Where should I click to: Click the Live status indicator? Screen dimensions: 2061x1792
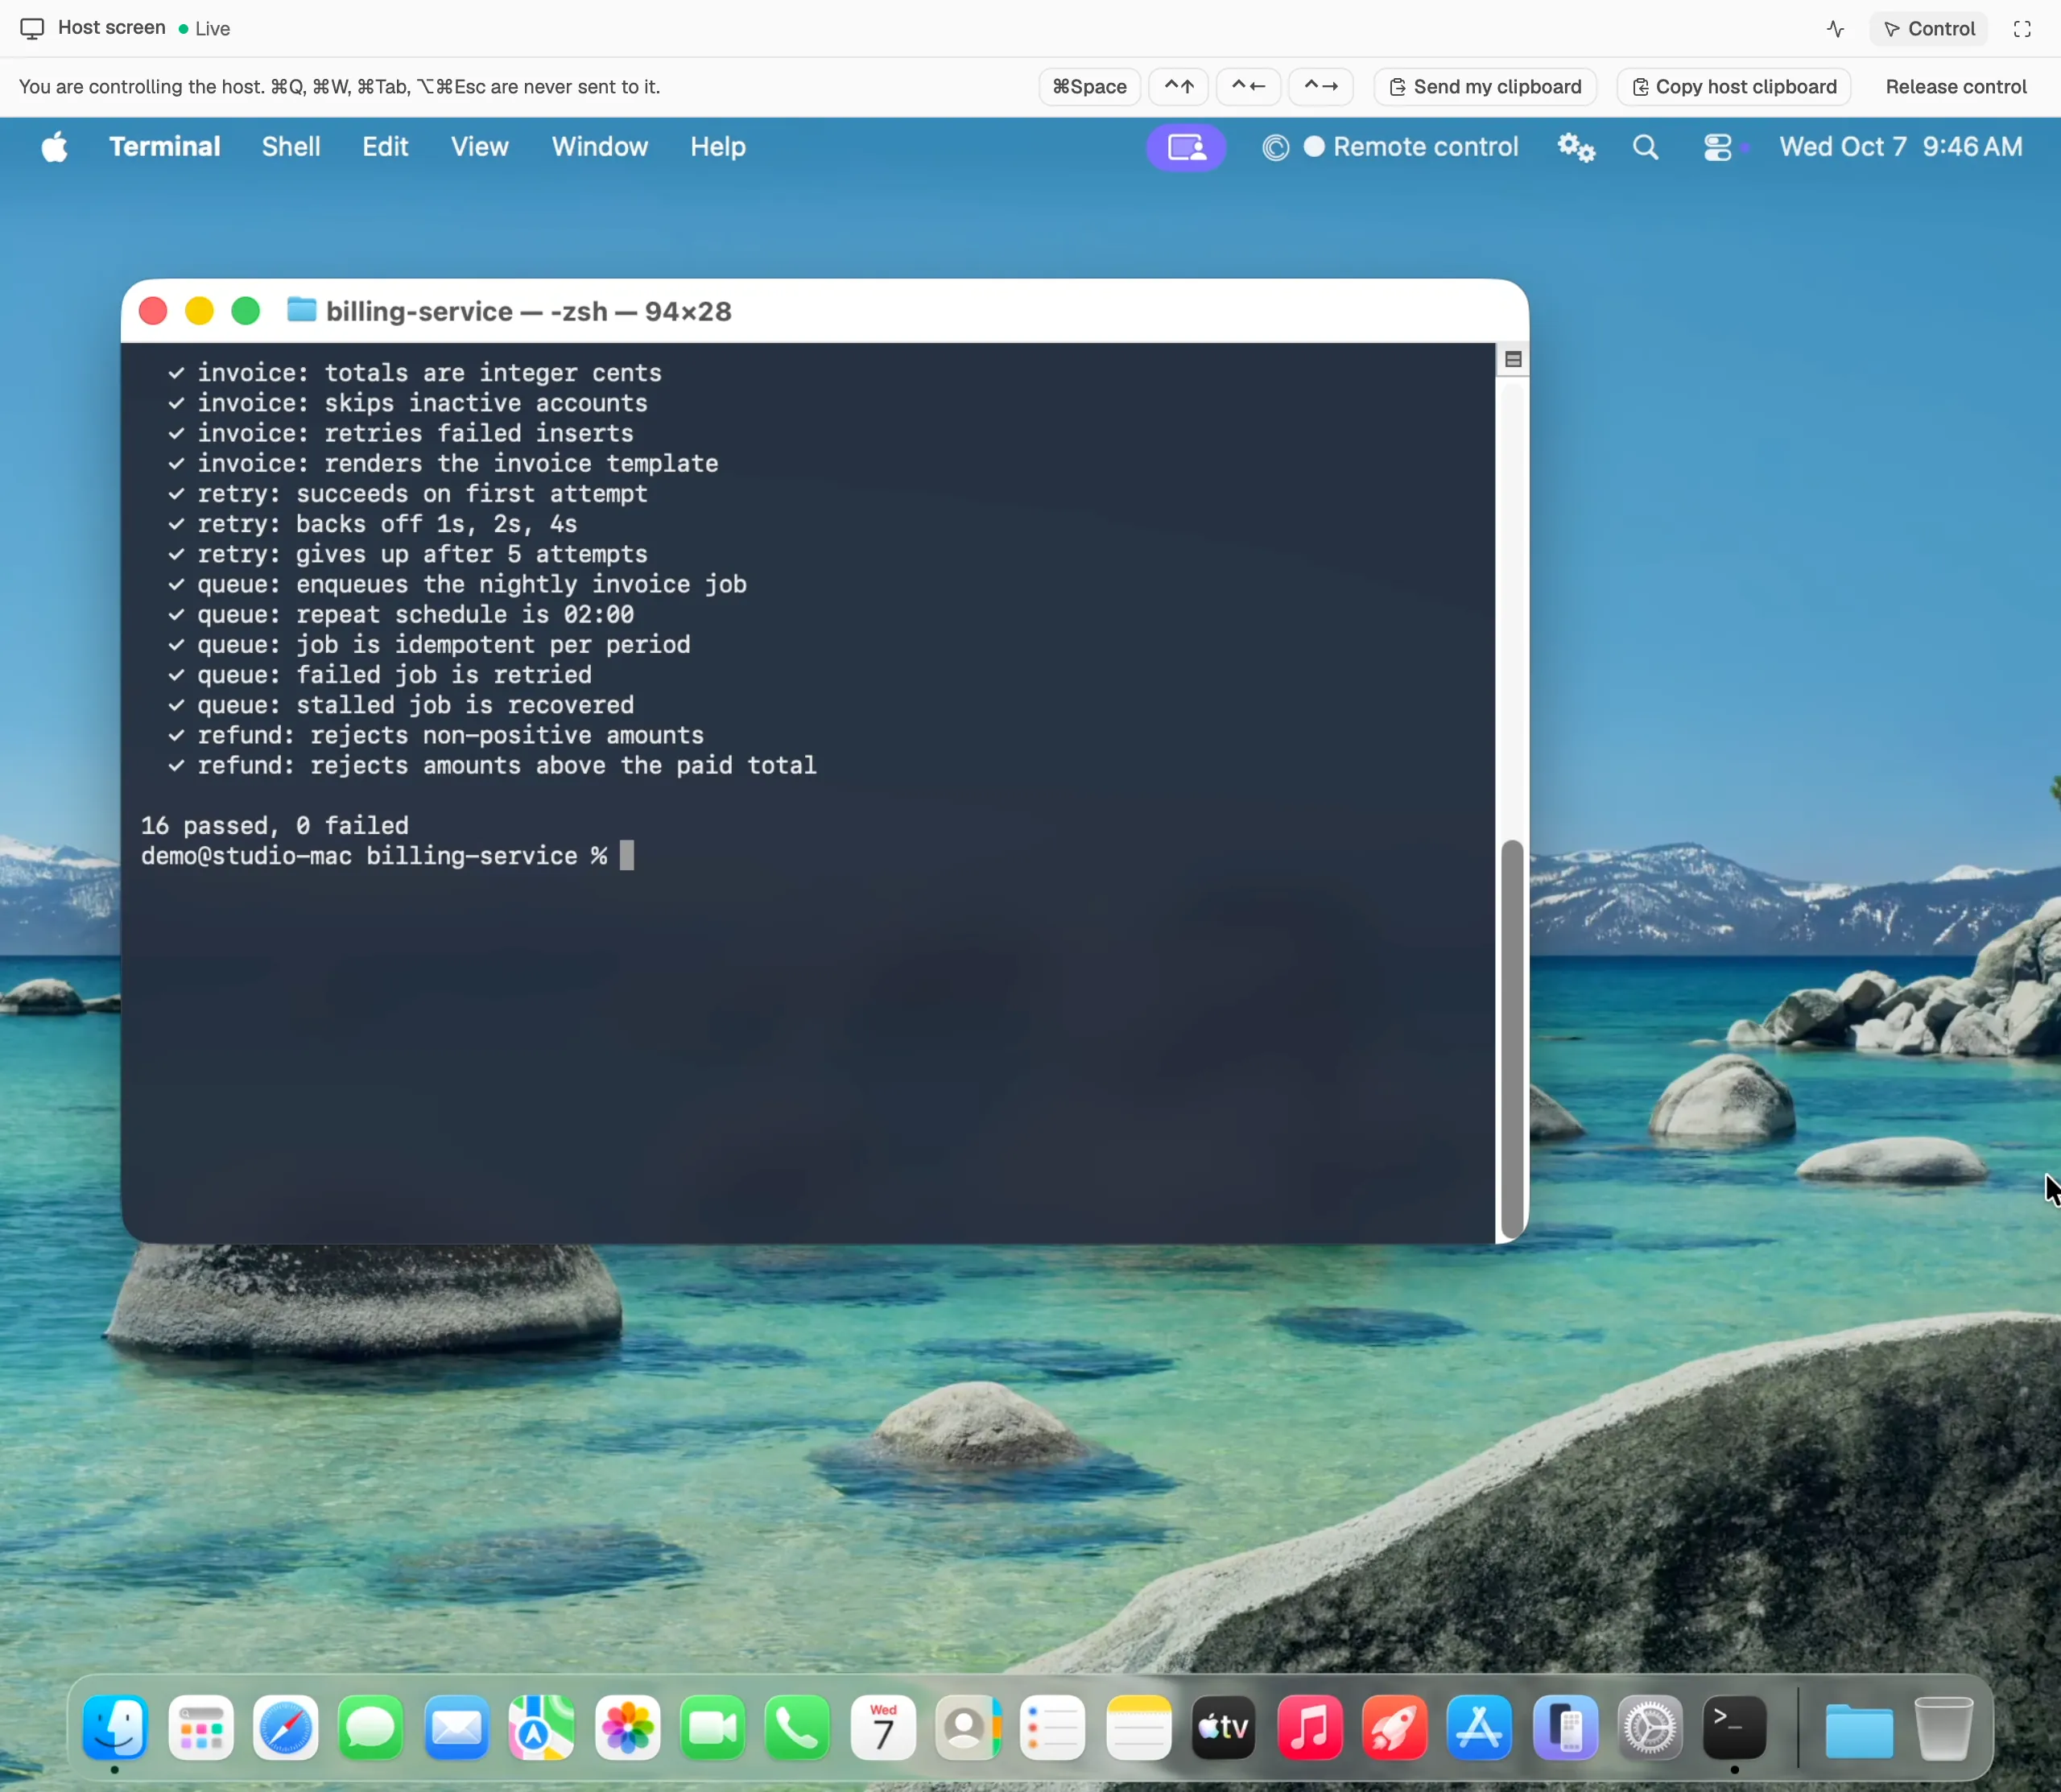pos(205,29)
